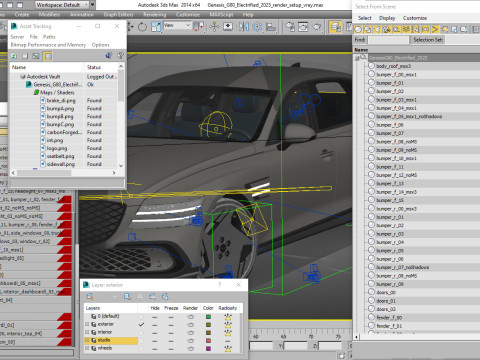Open the Workspace: Default dropdown
The height and width of the screenshot is (360, 480).
pyautogui.click(x=62, y=5)
